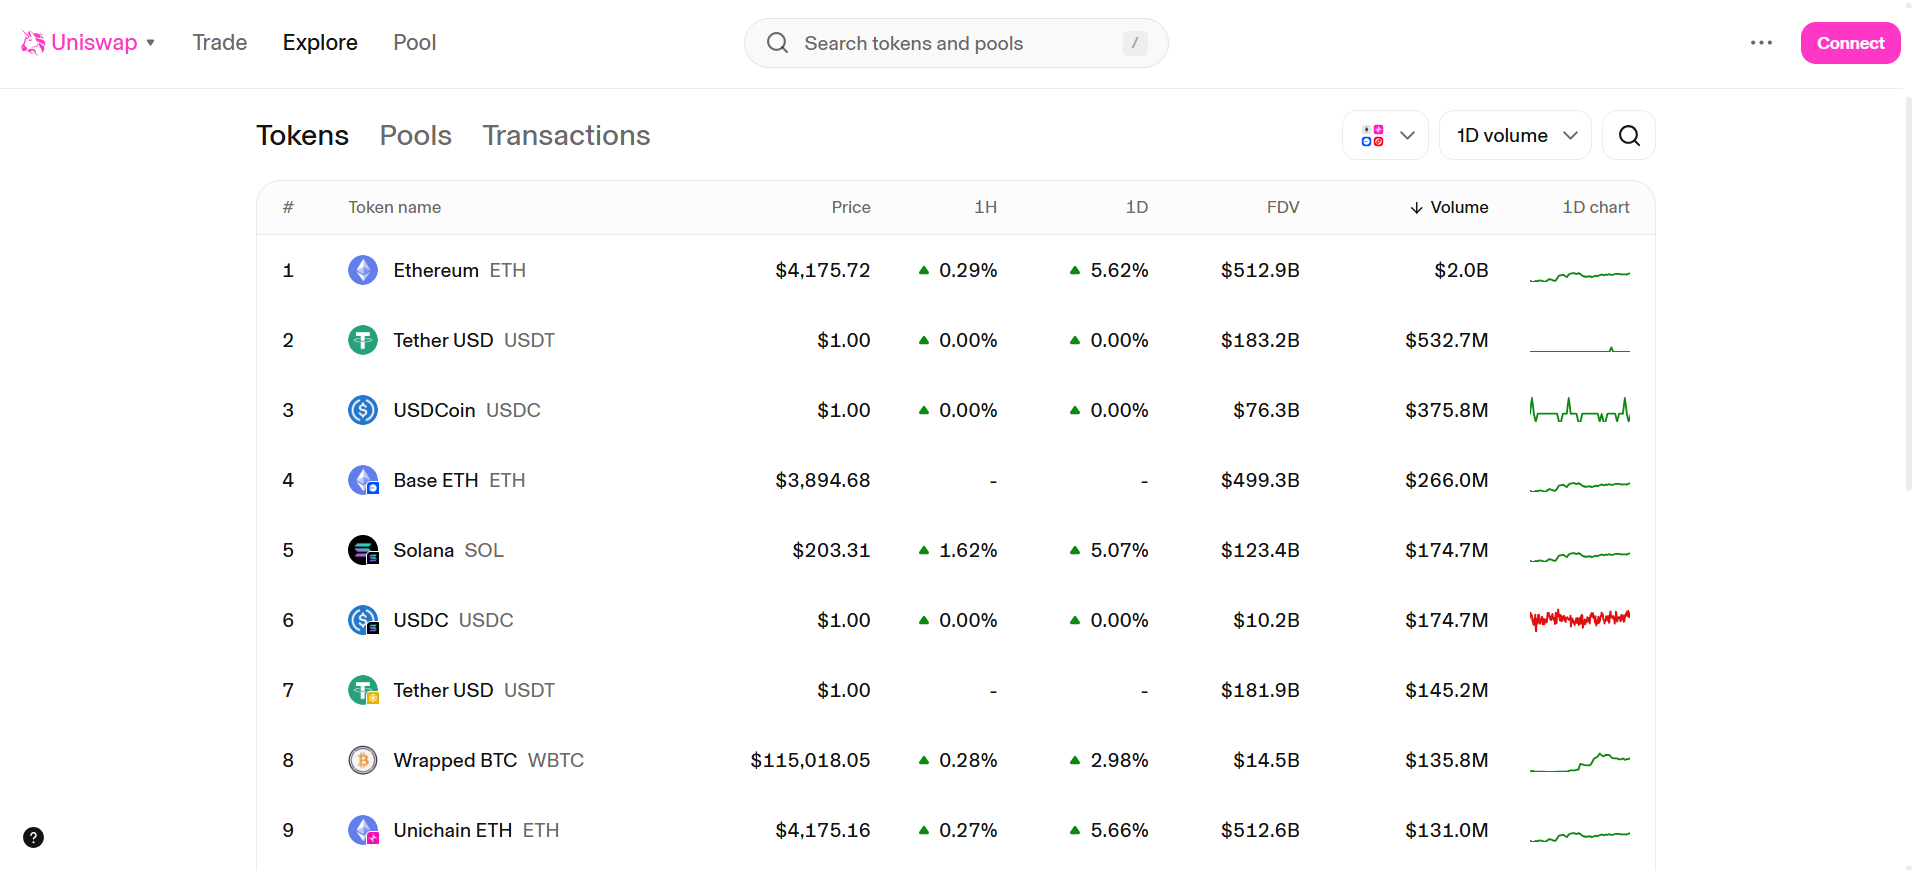Open the Unichain ETH token row
1912x870 pixels.
[956, 830]
